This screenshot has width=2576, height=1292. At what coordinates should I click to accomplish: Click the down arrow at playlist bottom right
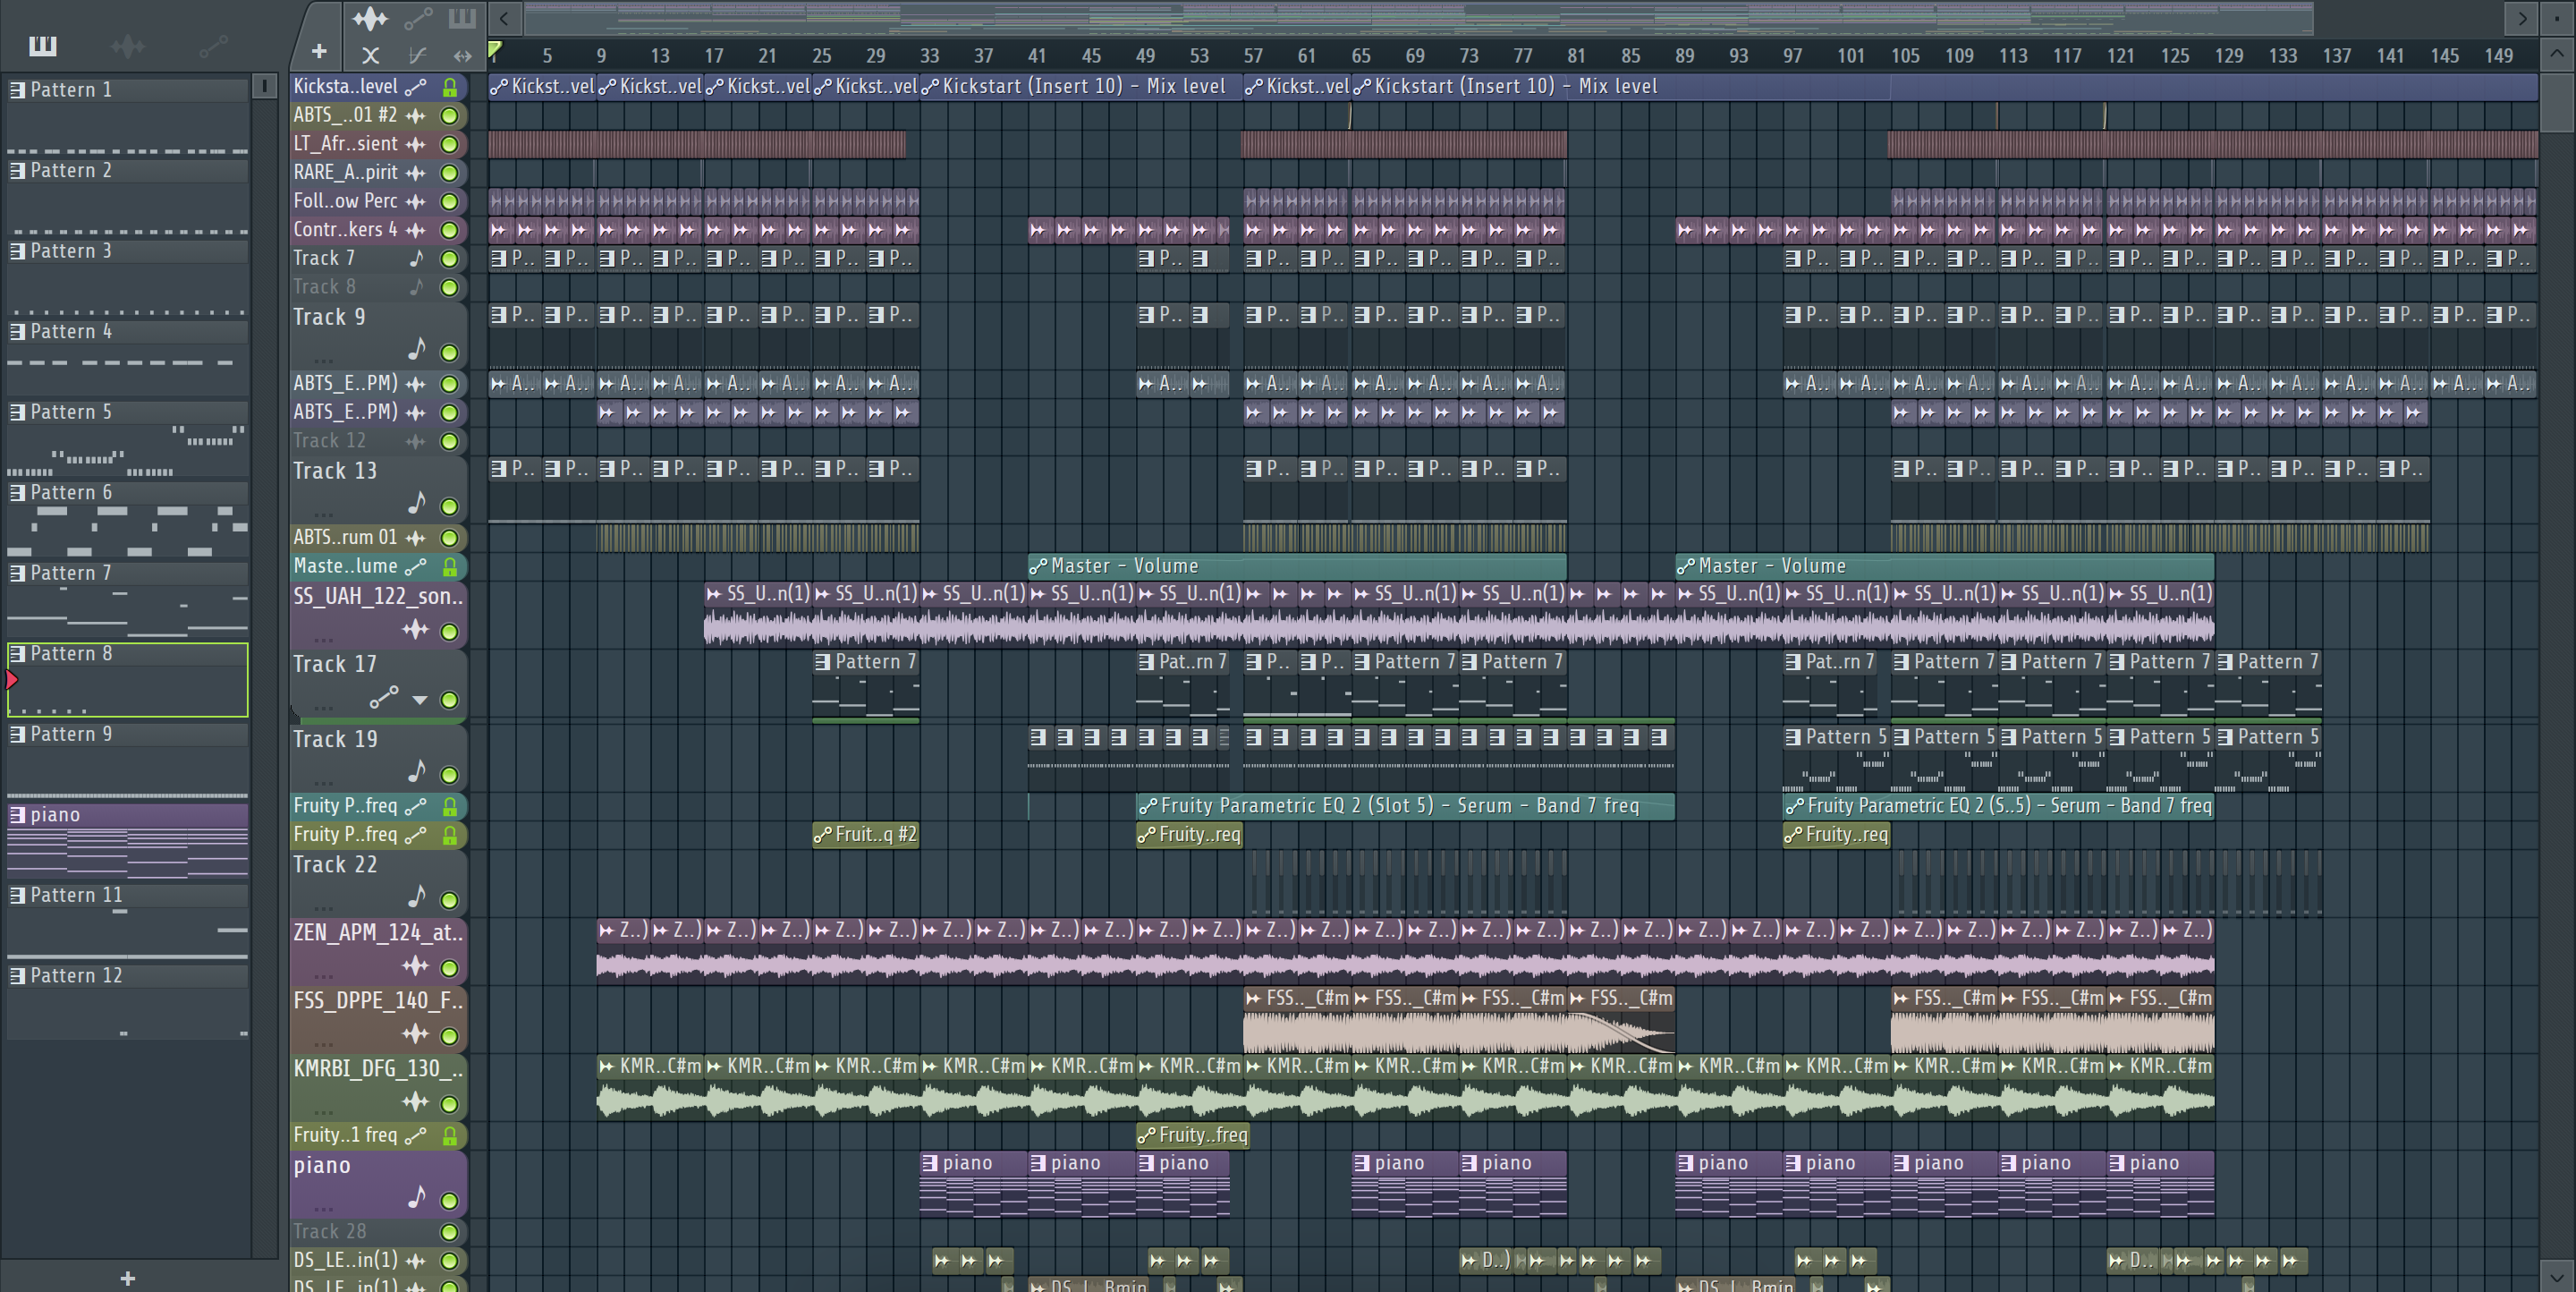[x=2557, y=1277]
